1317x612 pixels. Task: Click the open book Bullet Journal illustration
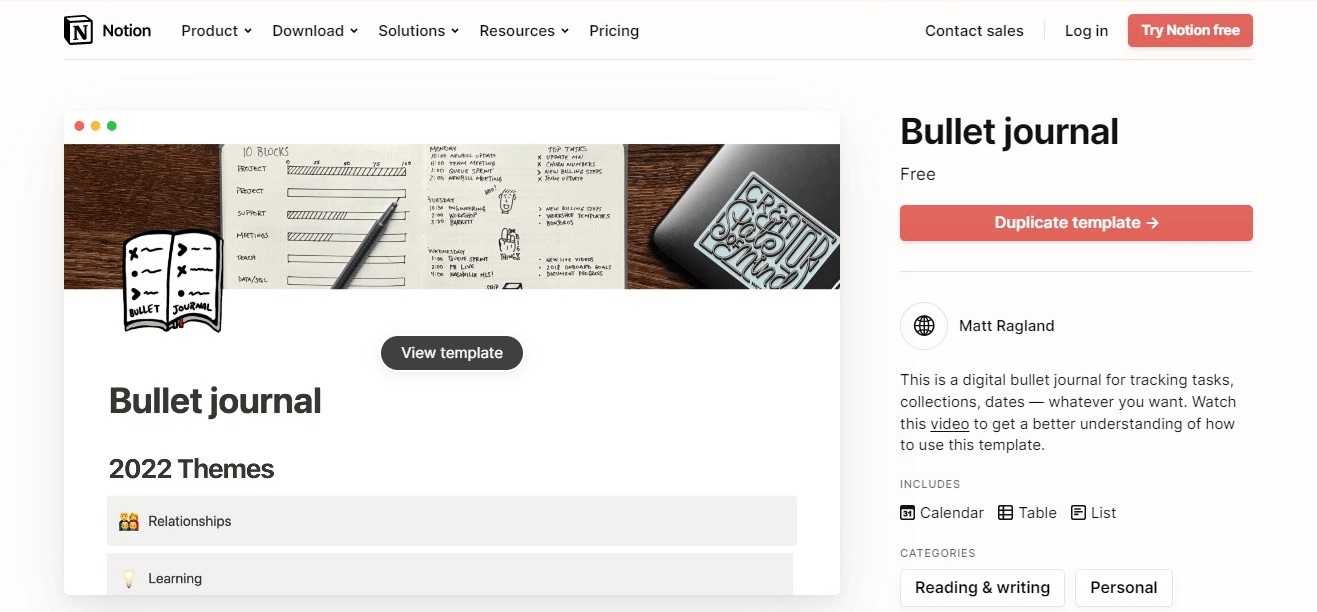[172, 282]
